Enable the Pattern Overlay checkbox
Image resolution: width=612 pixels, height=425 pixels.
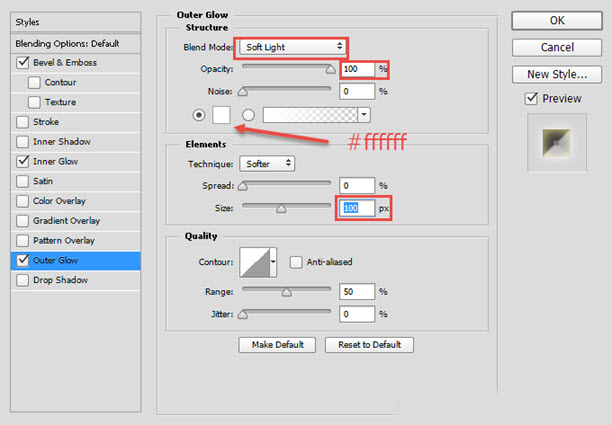pos(23,240)
